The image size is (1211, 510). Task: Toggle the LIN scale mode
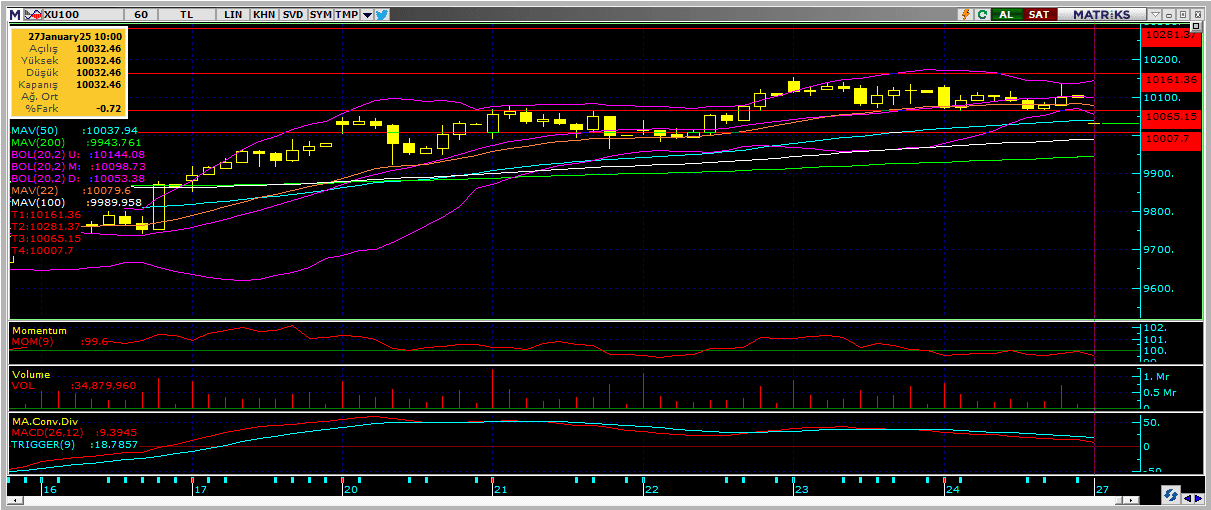[234, 15]
